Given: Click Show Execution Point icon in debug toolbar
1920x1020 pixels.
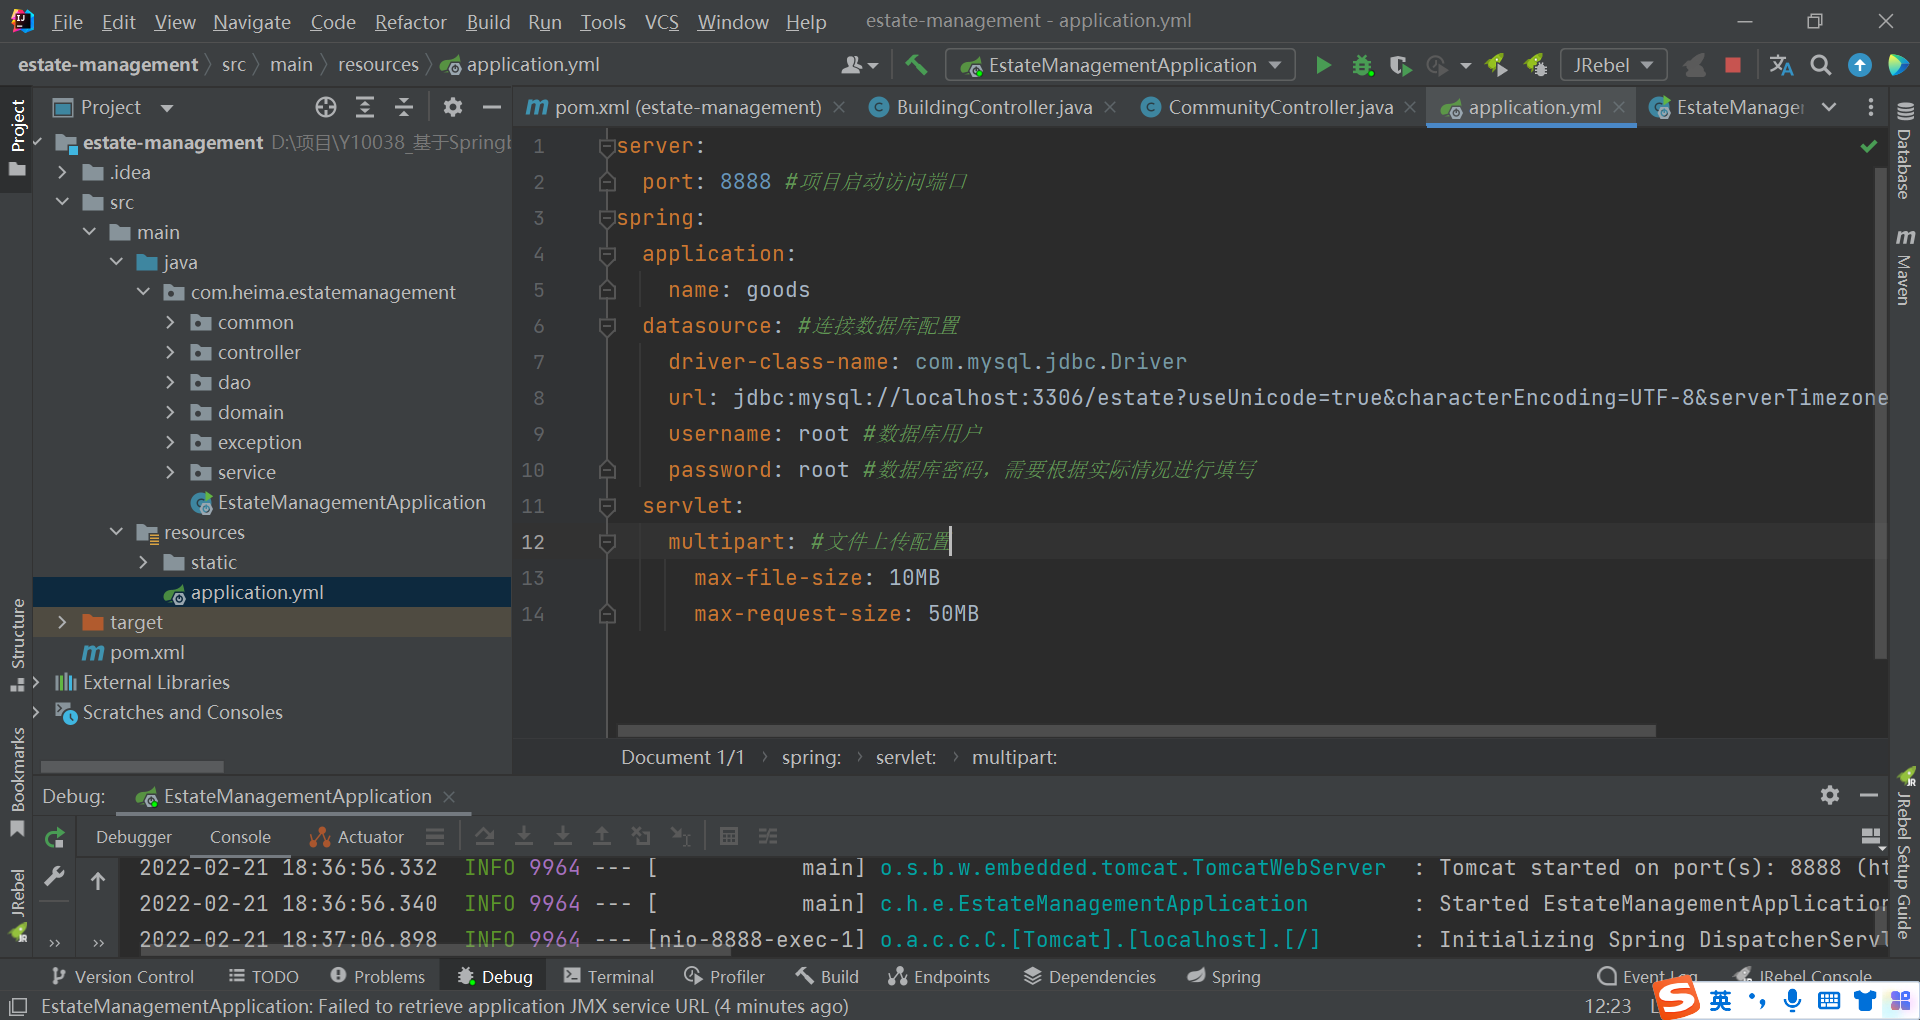Looking at the screenshot, I should point(485,836).
